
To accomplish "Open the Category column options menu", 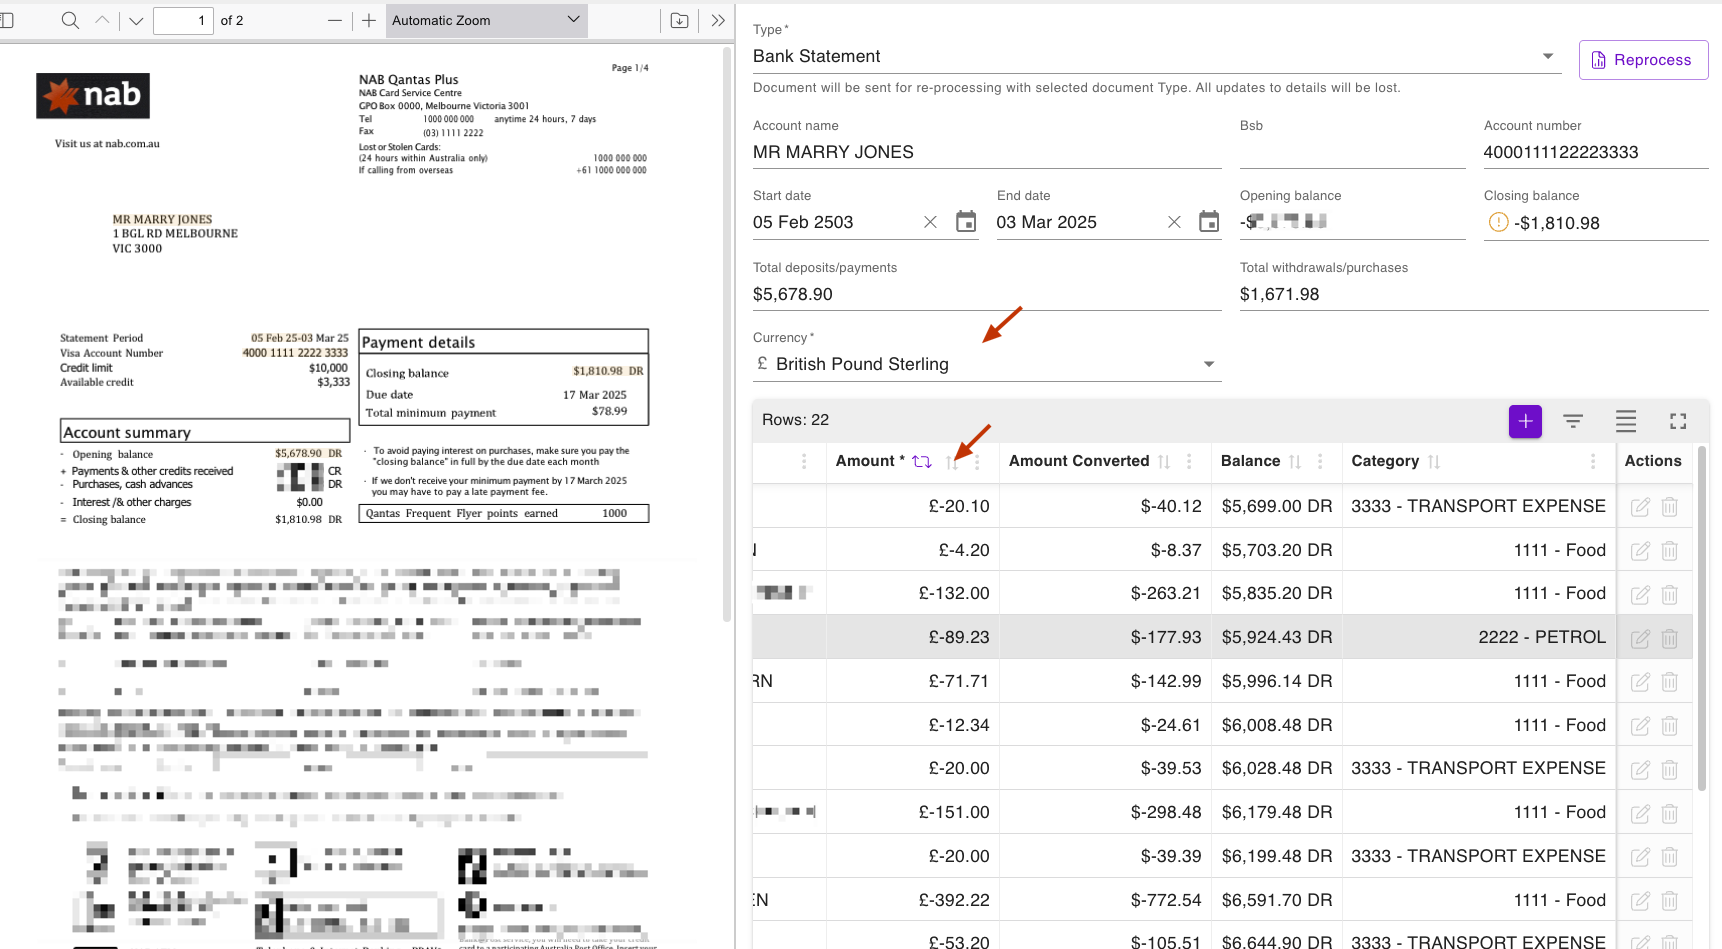I will [1593, 461].
